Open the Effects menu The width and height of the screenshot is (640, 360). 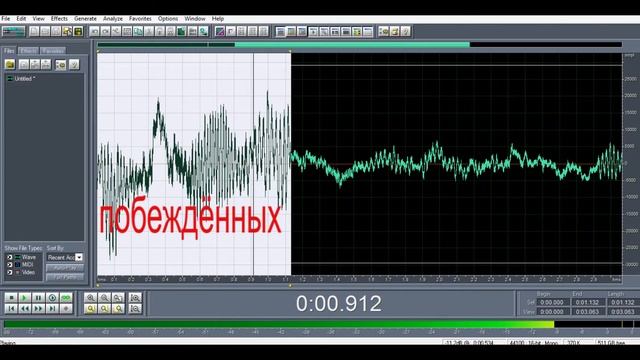59,18
